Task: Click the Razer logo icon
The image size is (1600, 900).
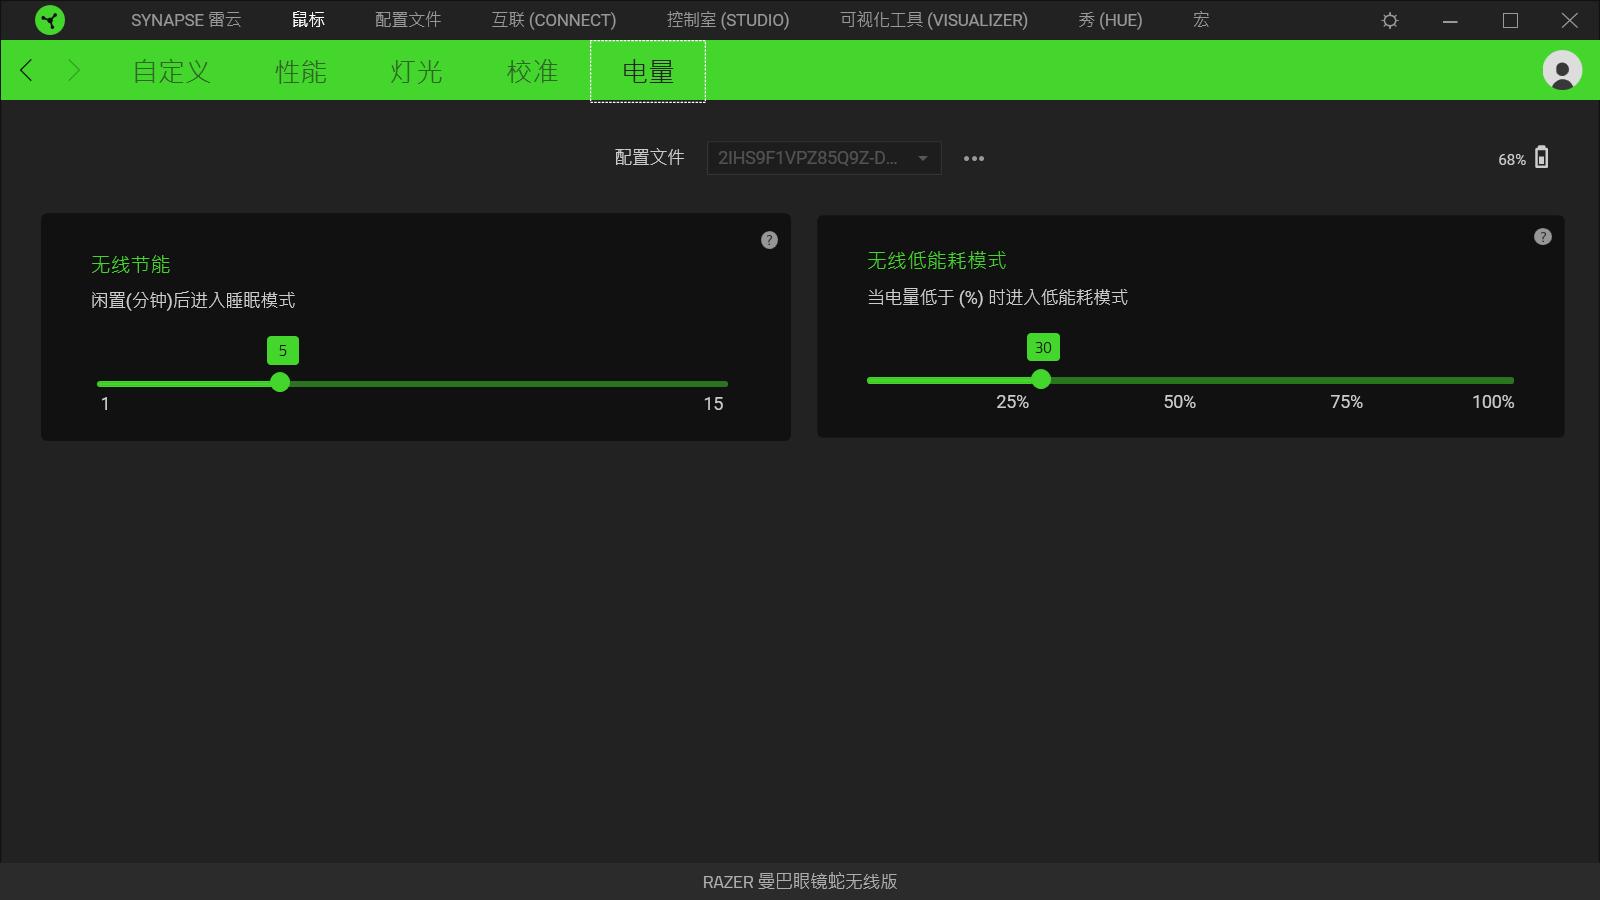Action: point(48,20)
